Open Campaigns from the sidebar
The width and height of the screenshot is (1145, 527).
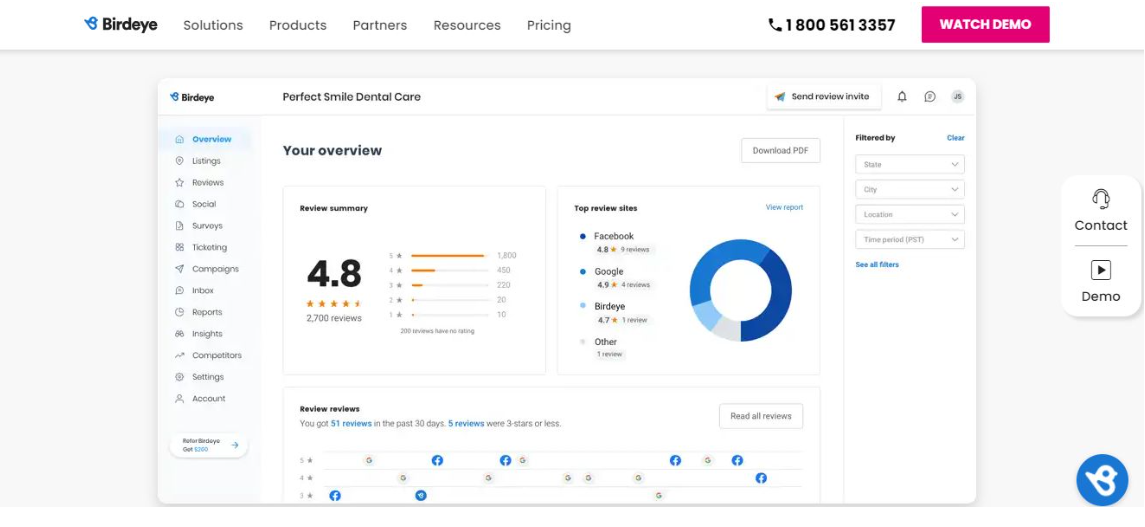(215, 269)
